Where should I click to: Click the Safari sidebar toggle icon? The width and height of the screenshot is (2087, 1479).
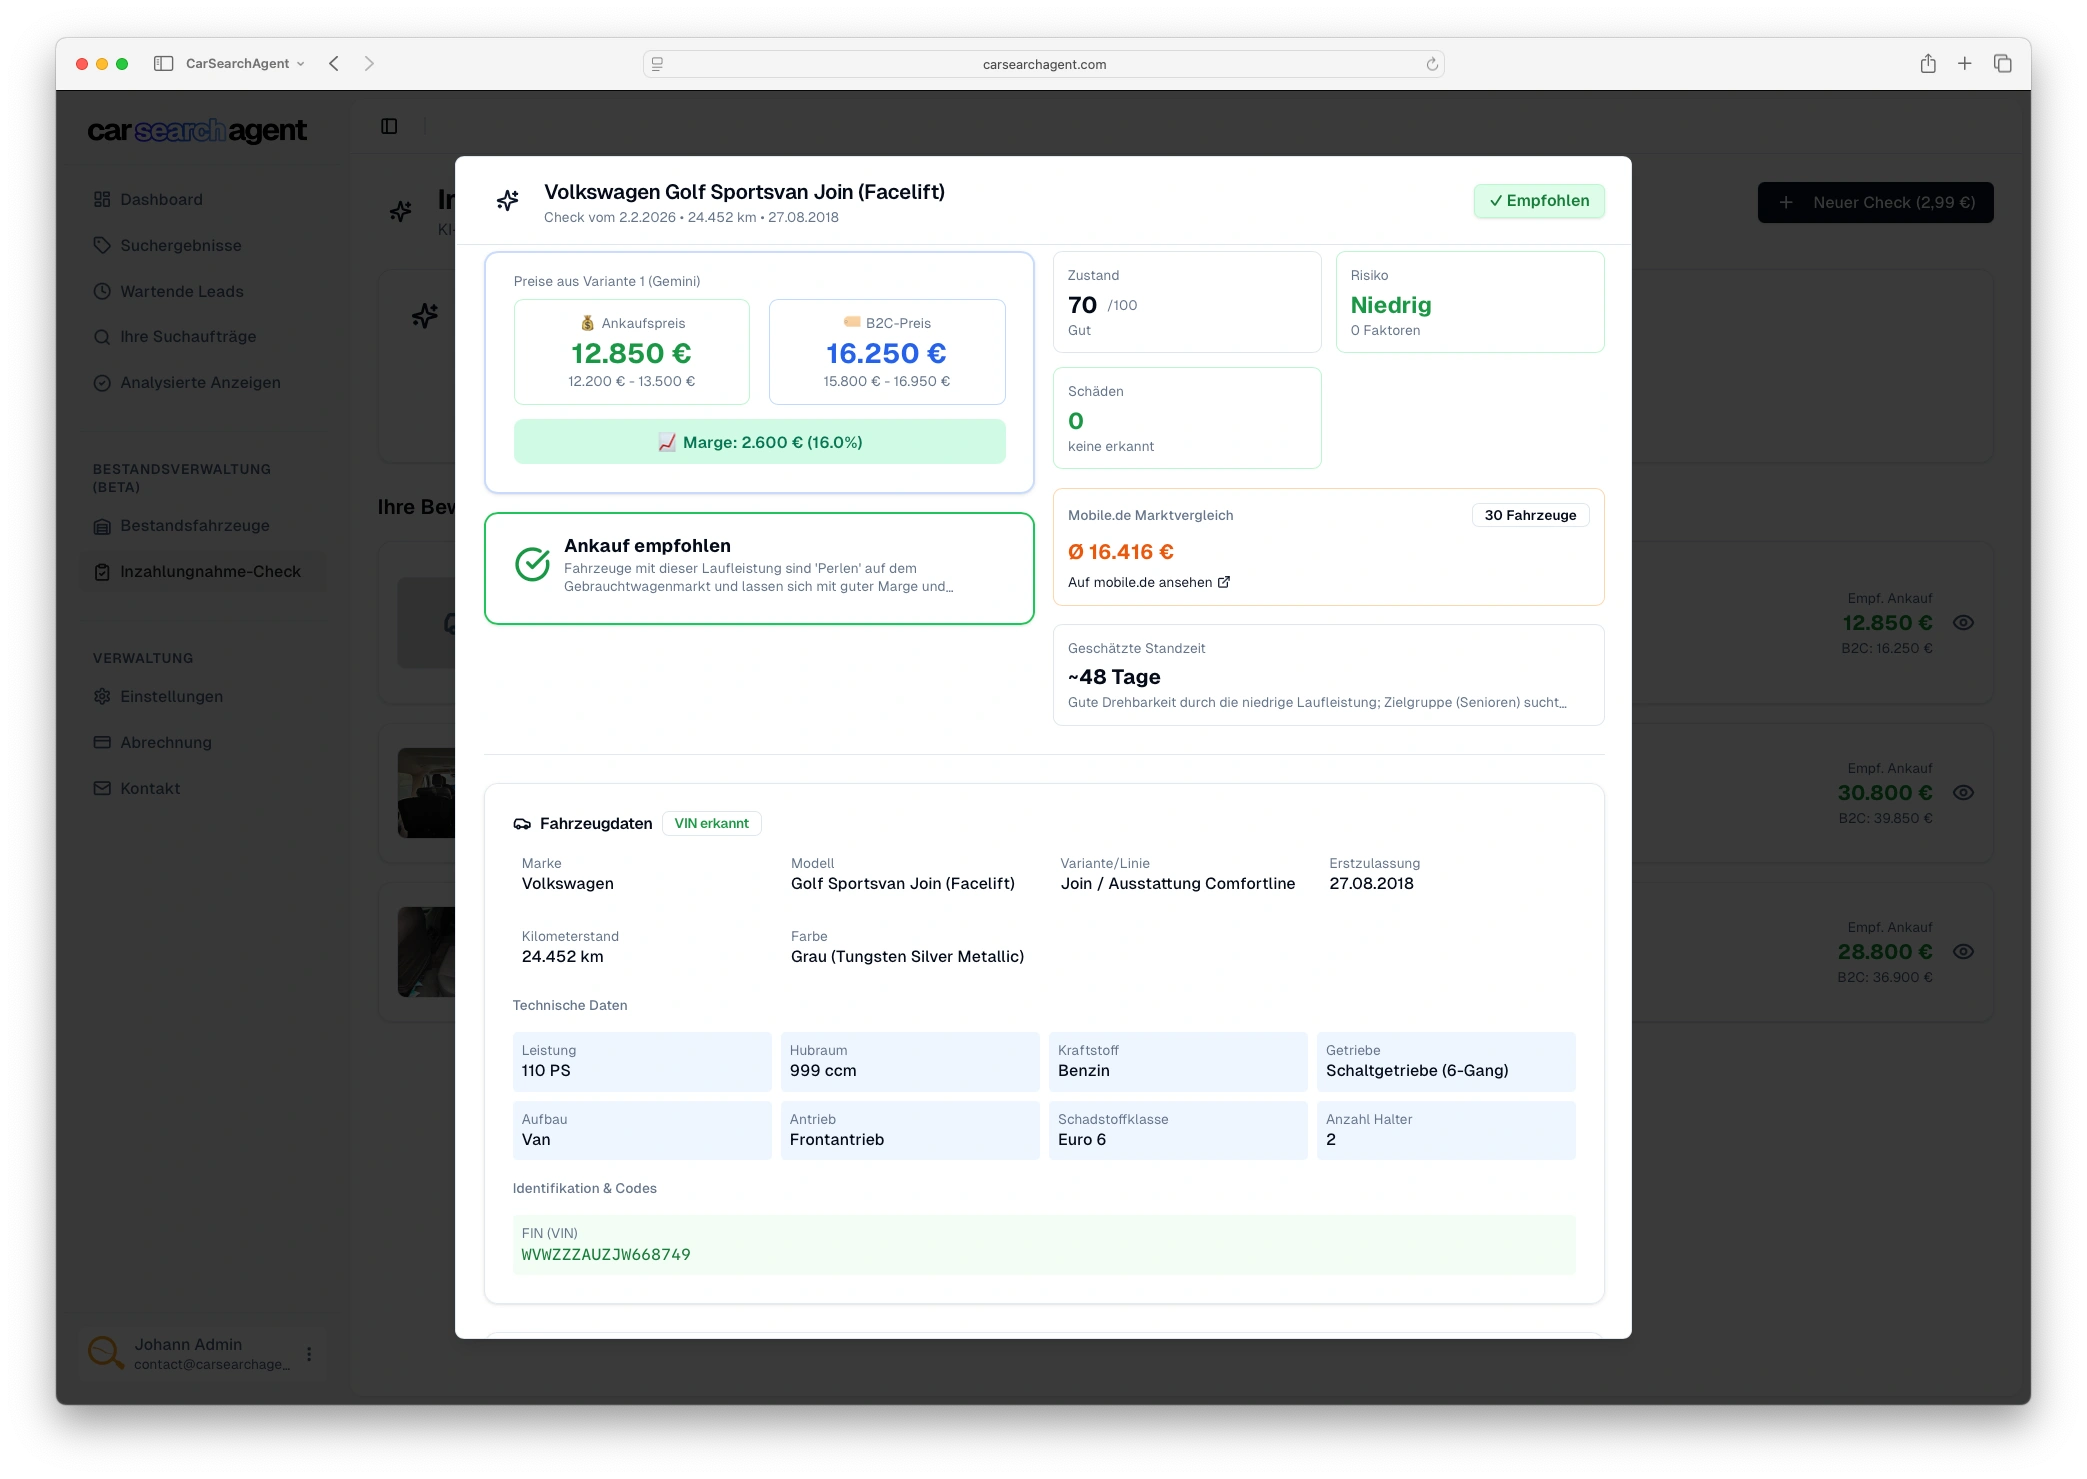pos(163,64)
